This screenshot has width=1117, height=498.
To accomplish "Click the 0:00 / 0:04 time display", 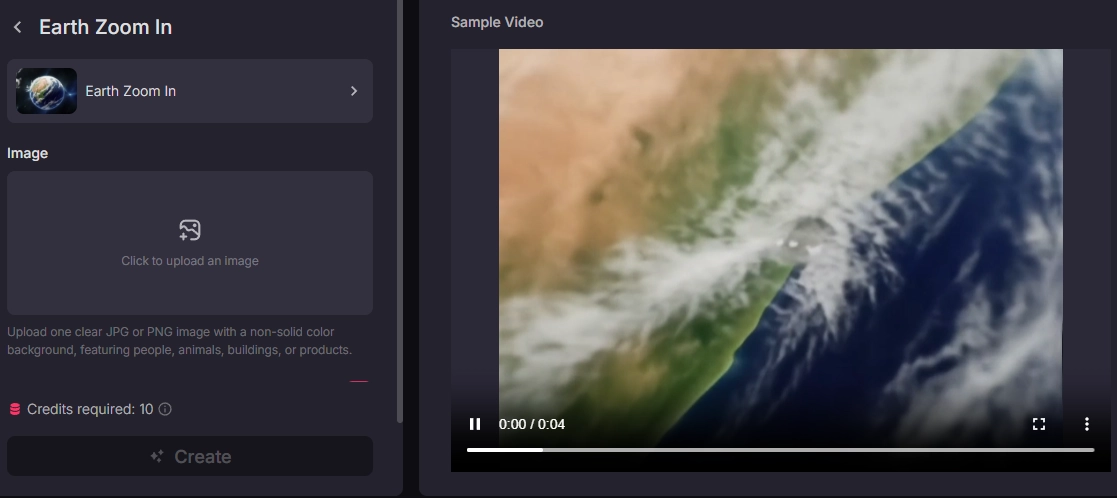I will pos(531,425).
